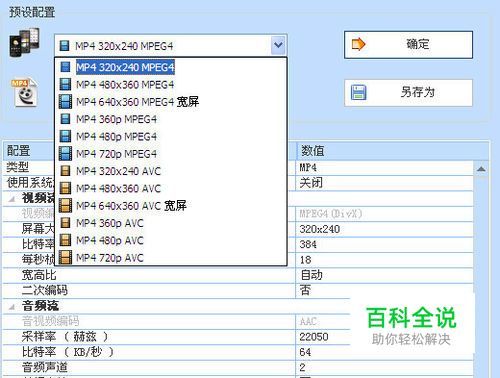This screenshot has width=500, height=378.
Task: Click the scrollbar up arrow in settings table
Action: [x=481, y=169]
